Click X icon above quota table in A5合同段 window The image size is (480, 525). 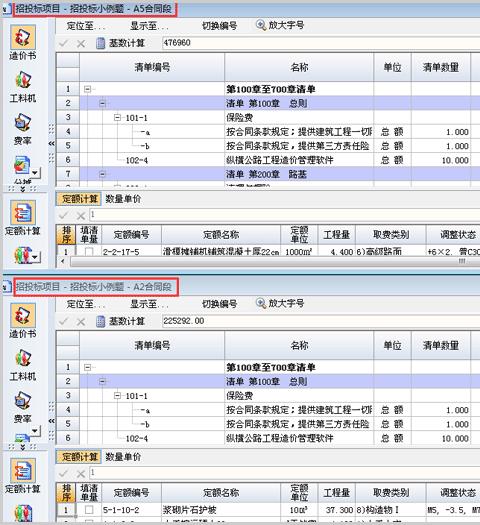81,216
